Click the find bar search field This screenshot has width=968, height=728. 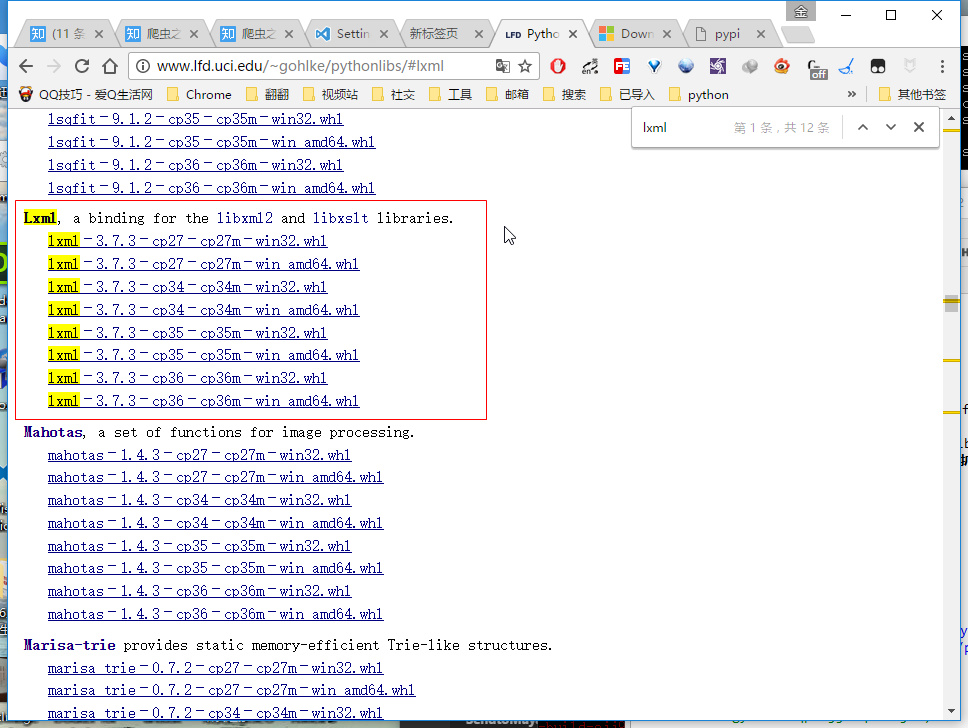coord(680,127)
